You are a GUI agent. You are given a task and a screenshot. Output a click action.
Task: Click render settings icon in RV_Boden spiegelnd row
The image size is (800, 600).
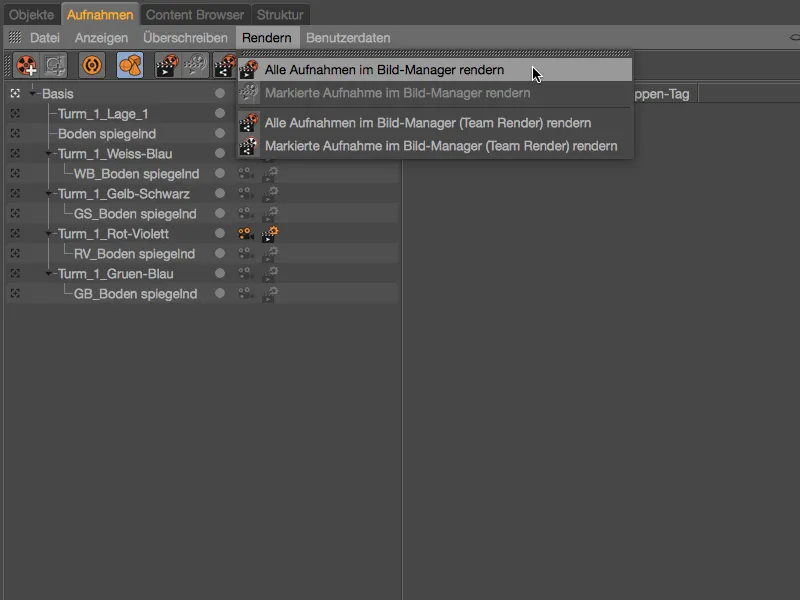[x=270, y=254]
